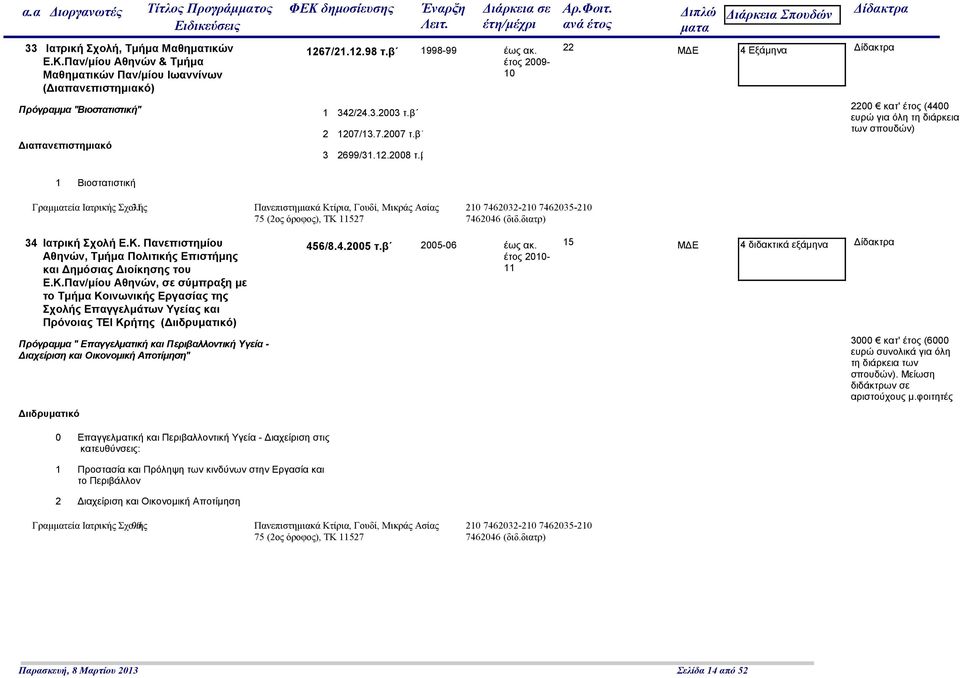Click the 'Διοργανωτές' column header

(x=86, y=12)
